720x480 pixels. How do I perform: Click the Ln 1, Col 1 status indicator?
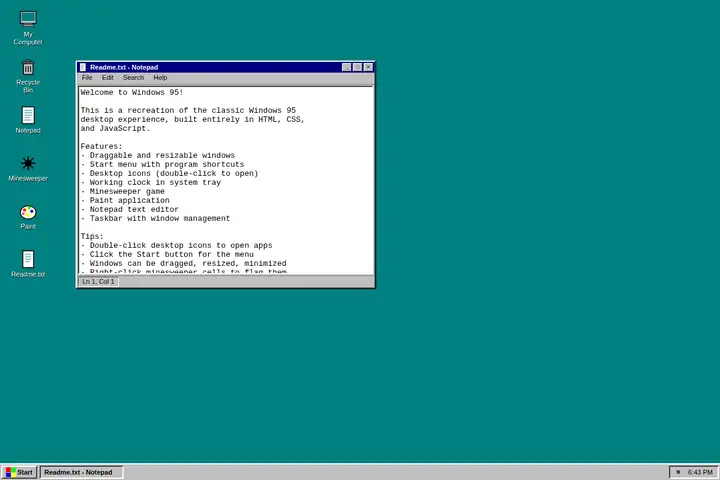98,282
